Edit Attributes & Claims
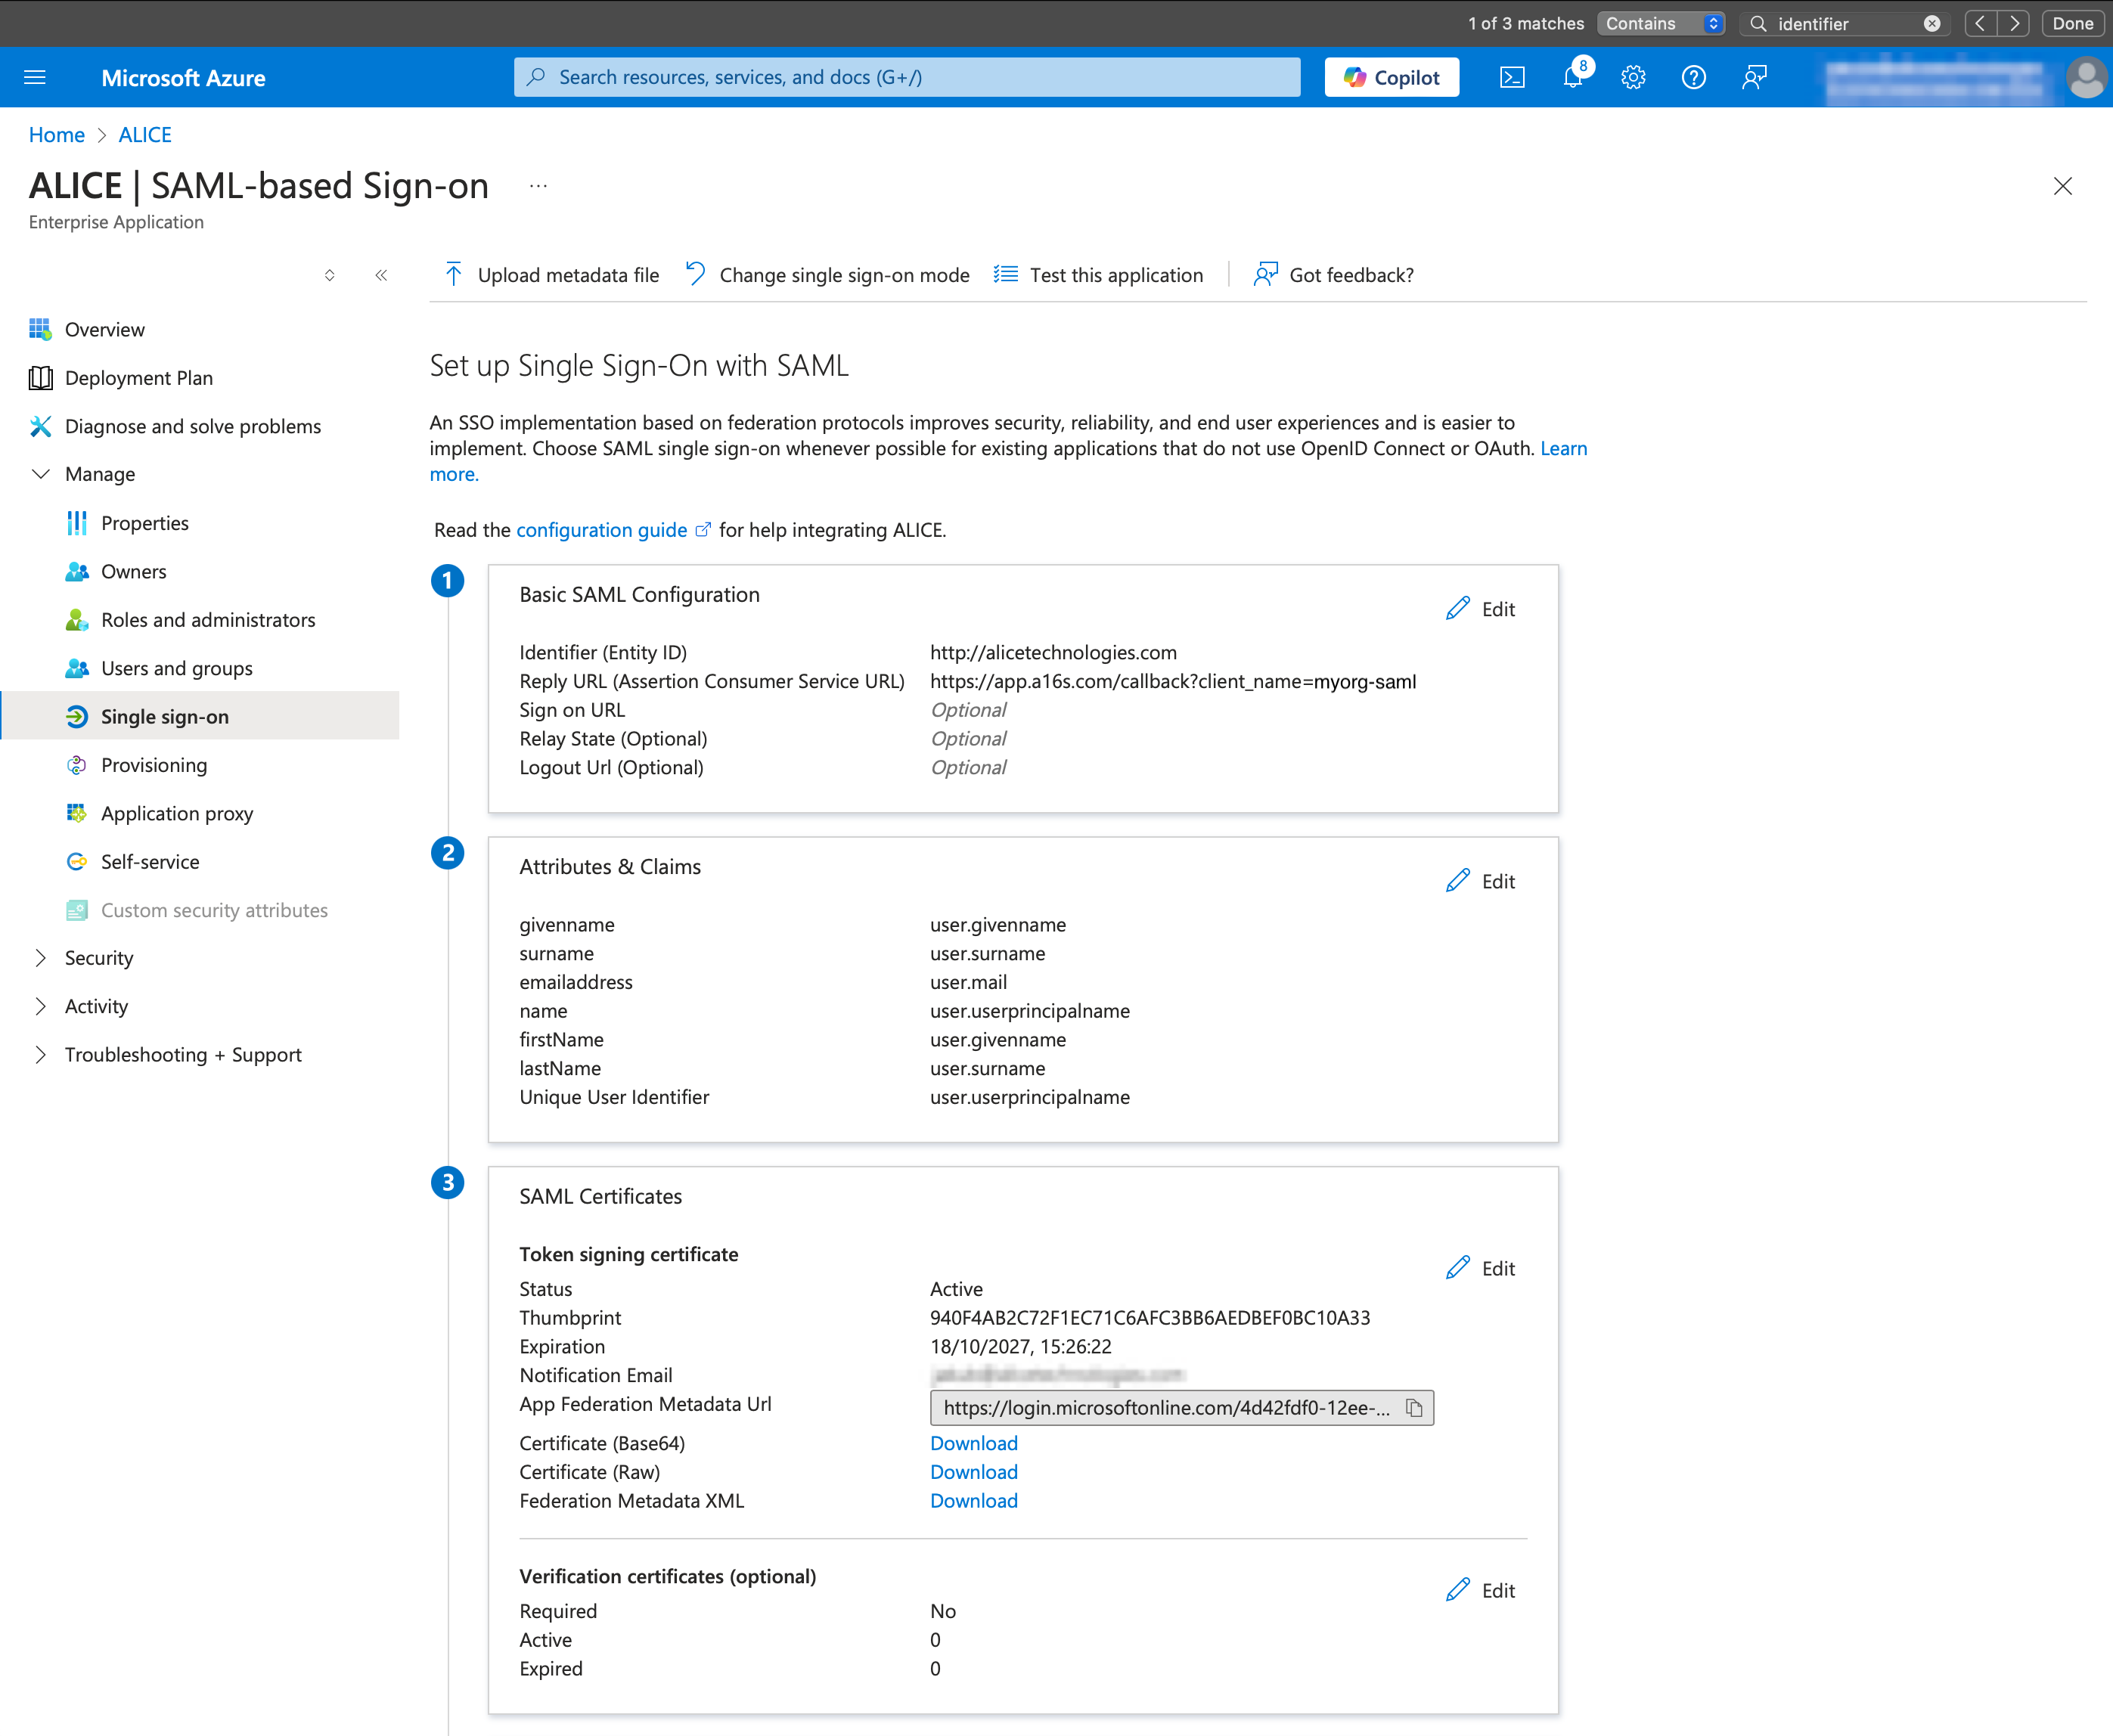 (x=1481, y=881)
